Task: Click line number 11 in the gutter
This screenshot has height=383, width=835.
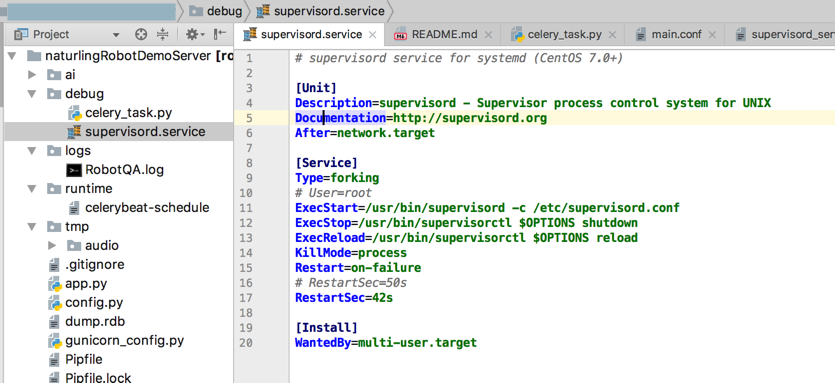Action: (x=246, y=208)
